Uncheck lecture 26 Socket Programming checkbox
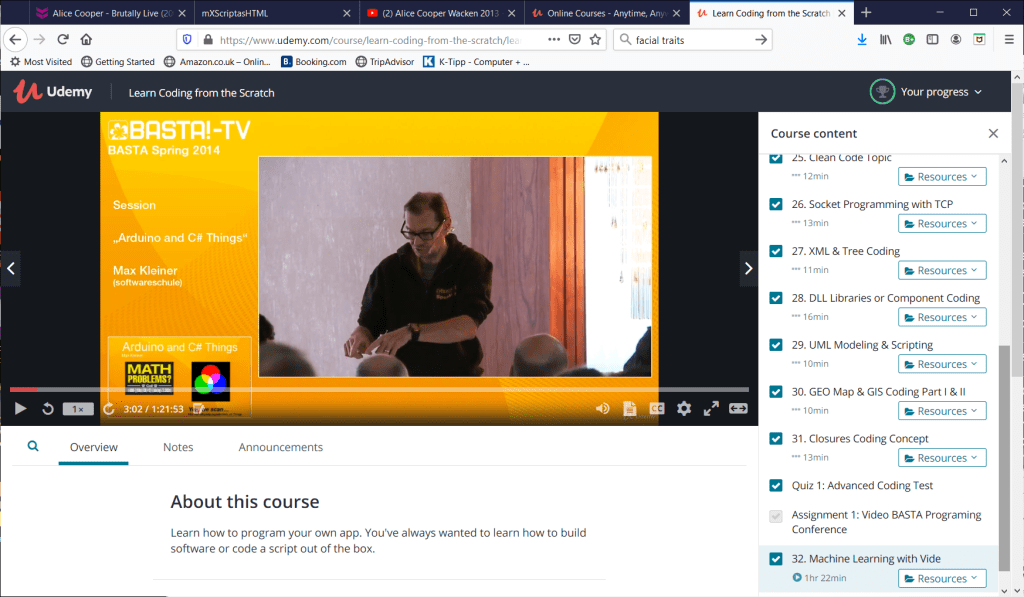1024x597 pixels. coord(776,204)
